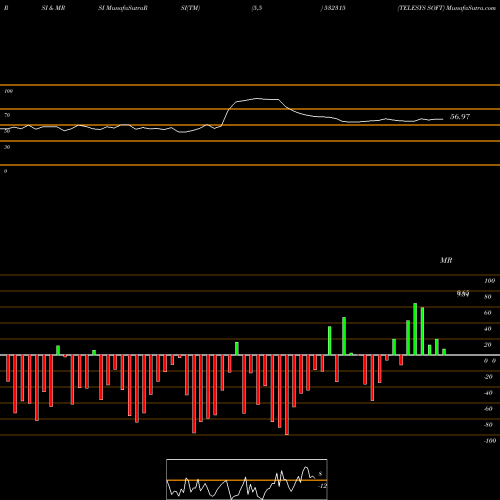Click the -40 label on the MR axis
The image size is (500, 500).
coord(488,393)
